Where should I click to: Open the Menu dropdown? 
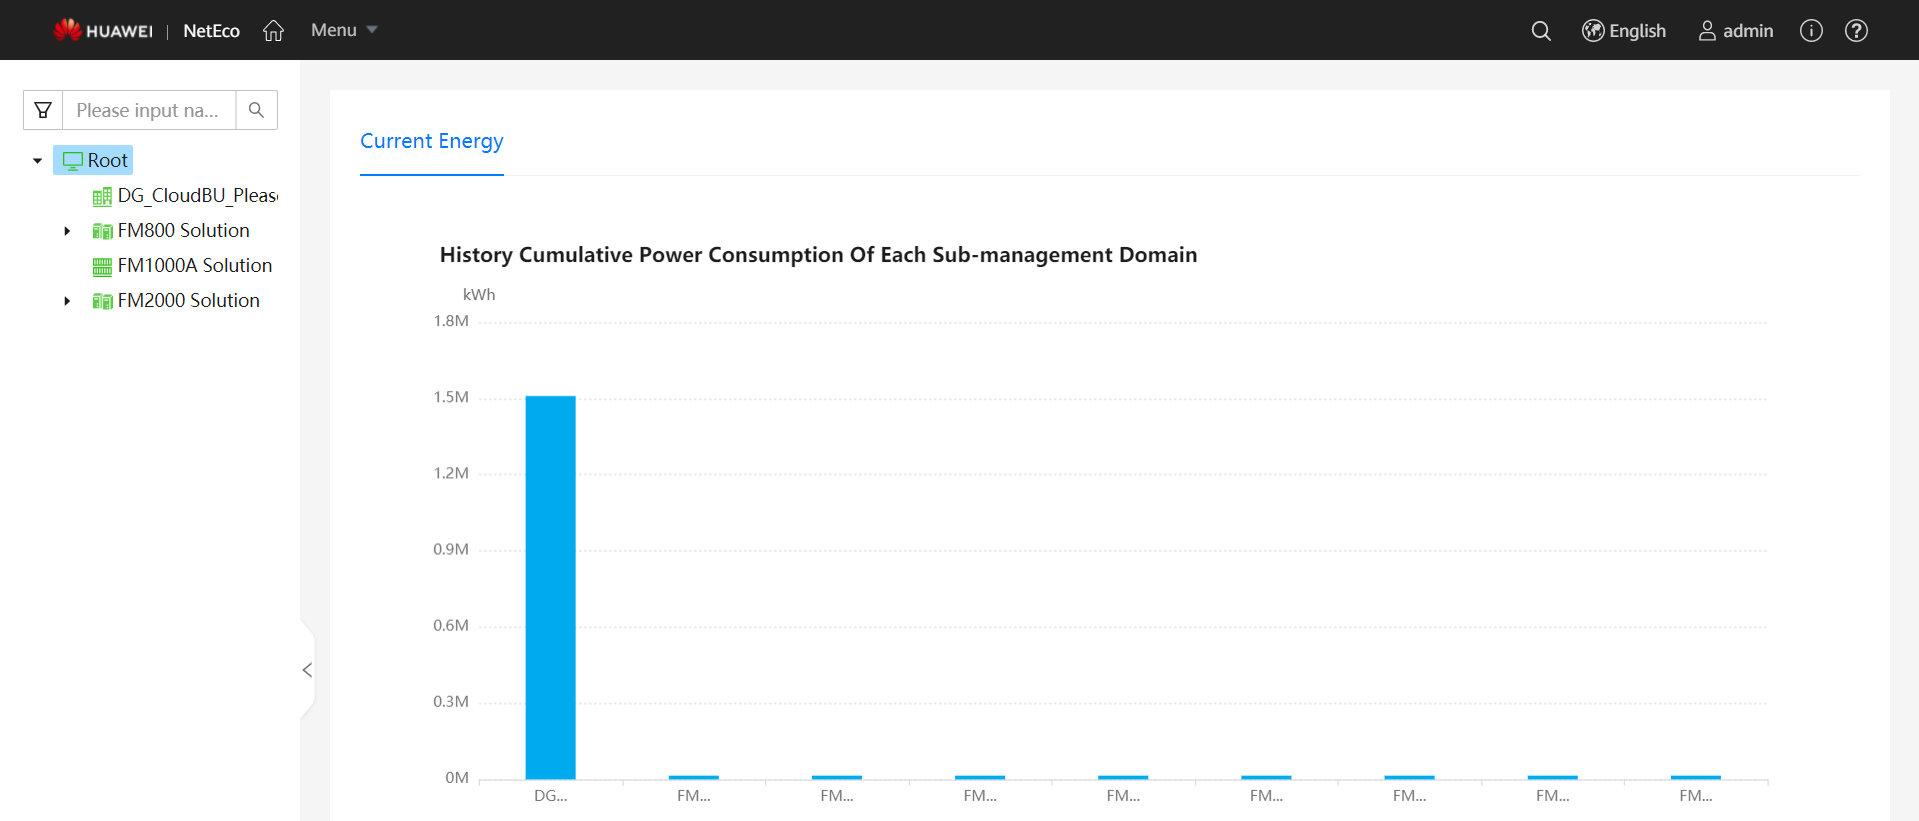(x=343, y=30)
